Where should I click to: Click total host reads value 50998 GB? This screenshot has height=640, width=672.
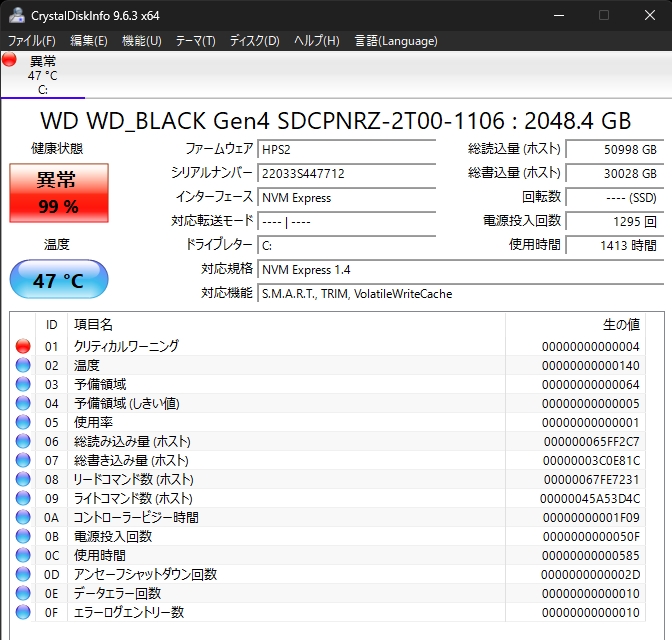point(615,149)
